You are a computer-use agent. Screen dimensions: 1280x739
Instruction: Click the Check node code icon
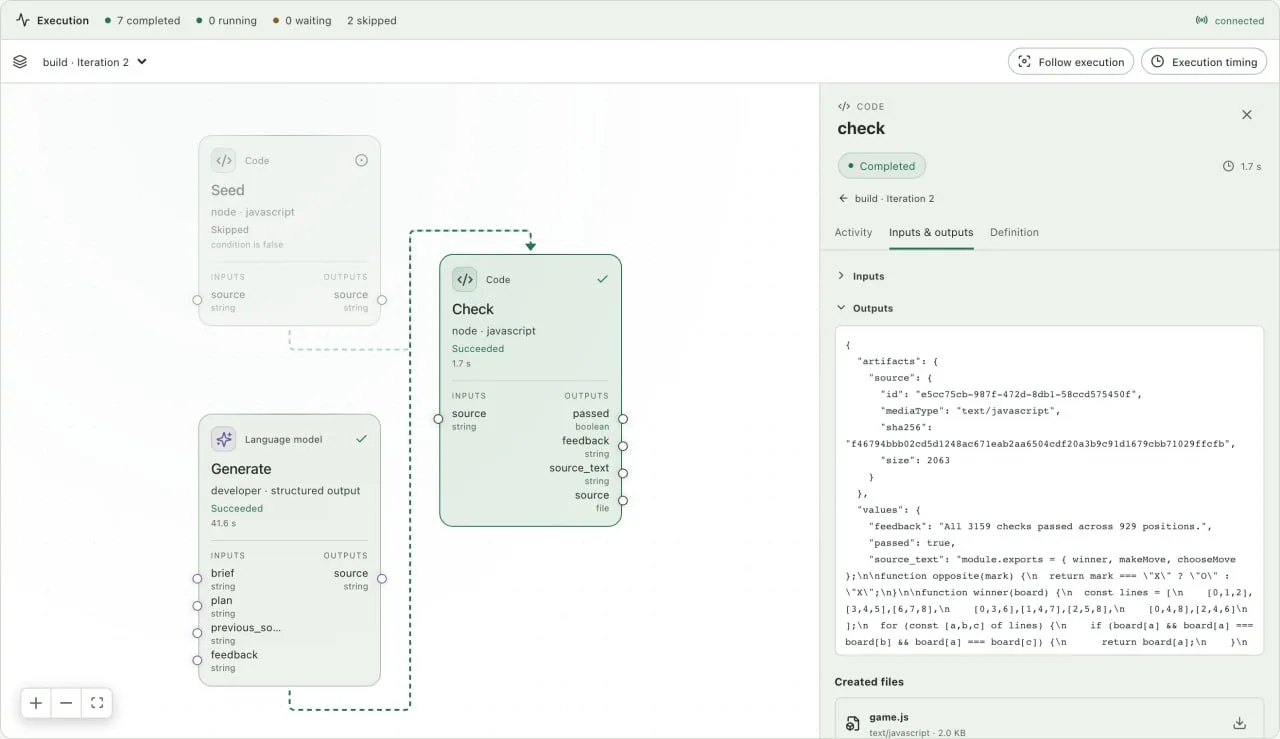click(465, 279)
